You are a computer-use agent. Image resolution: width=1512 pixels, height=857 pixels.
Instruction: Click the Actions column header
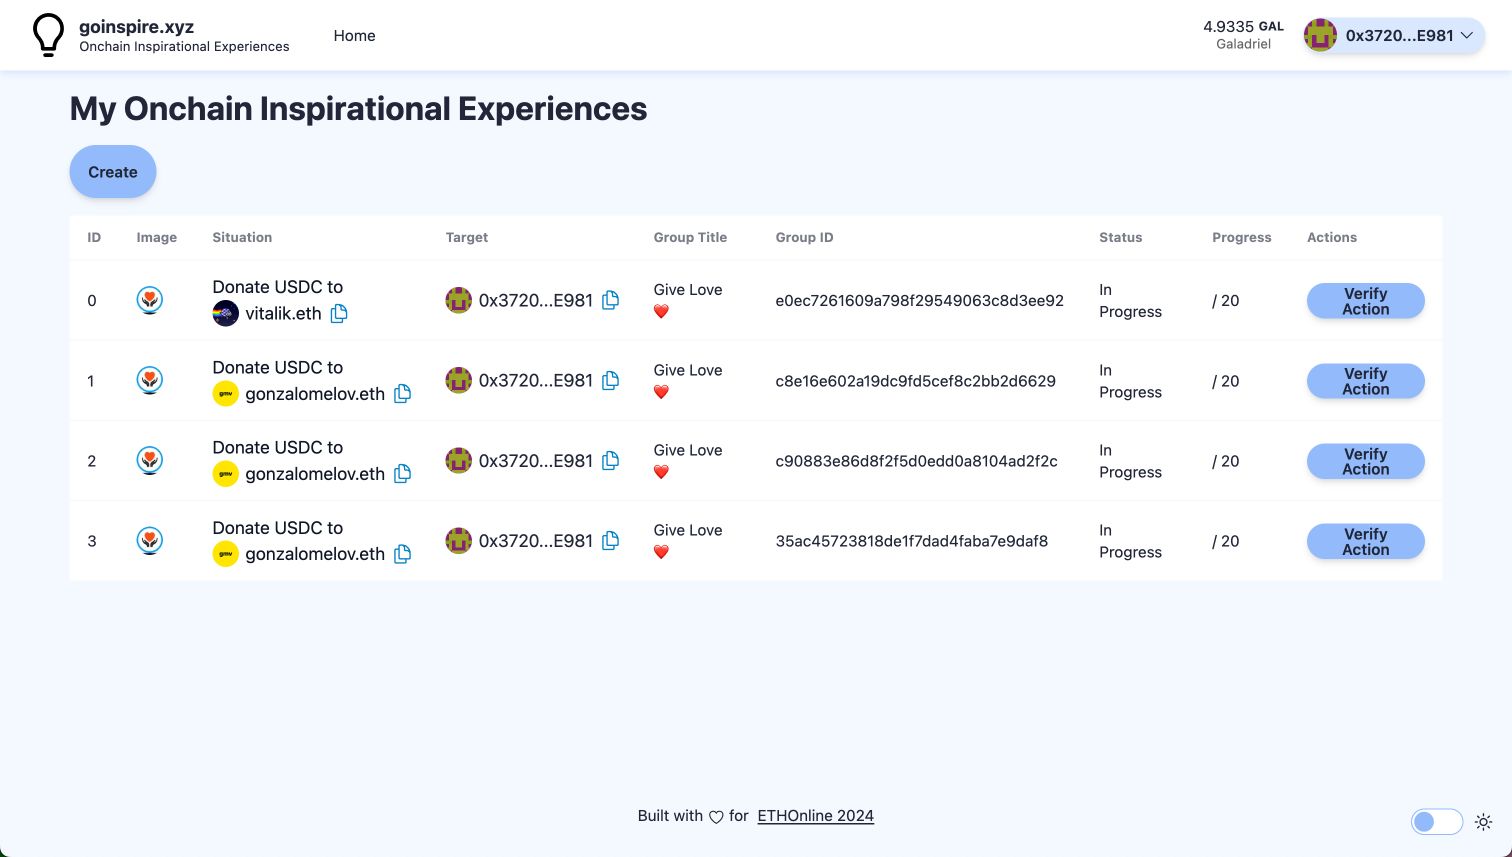[x=1332, y=237]
